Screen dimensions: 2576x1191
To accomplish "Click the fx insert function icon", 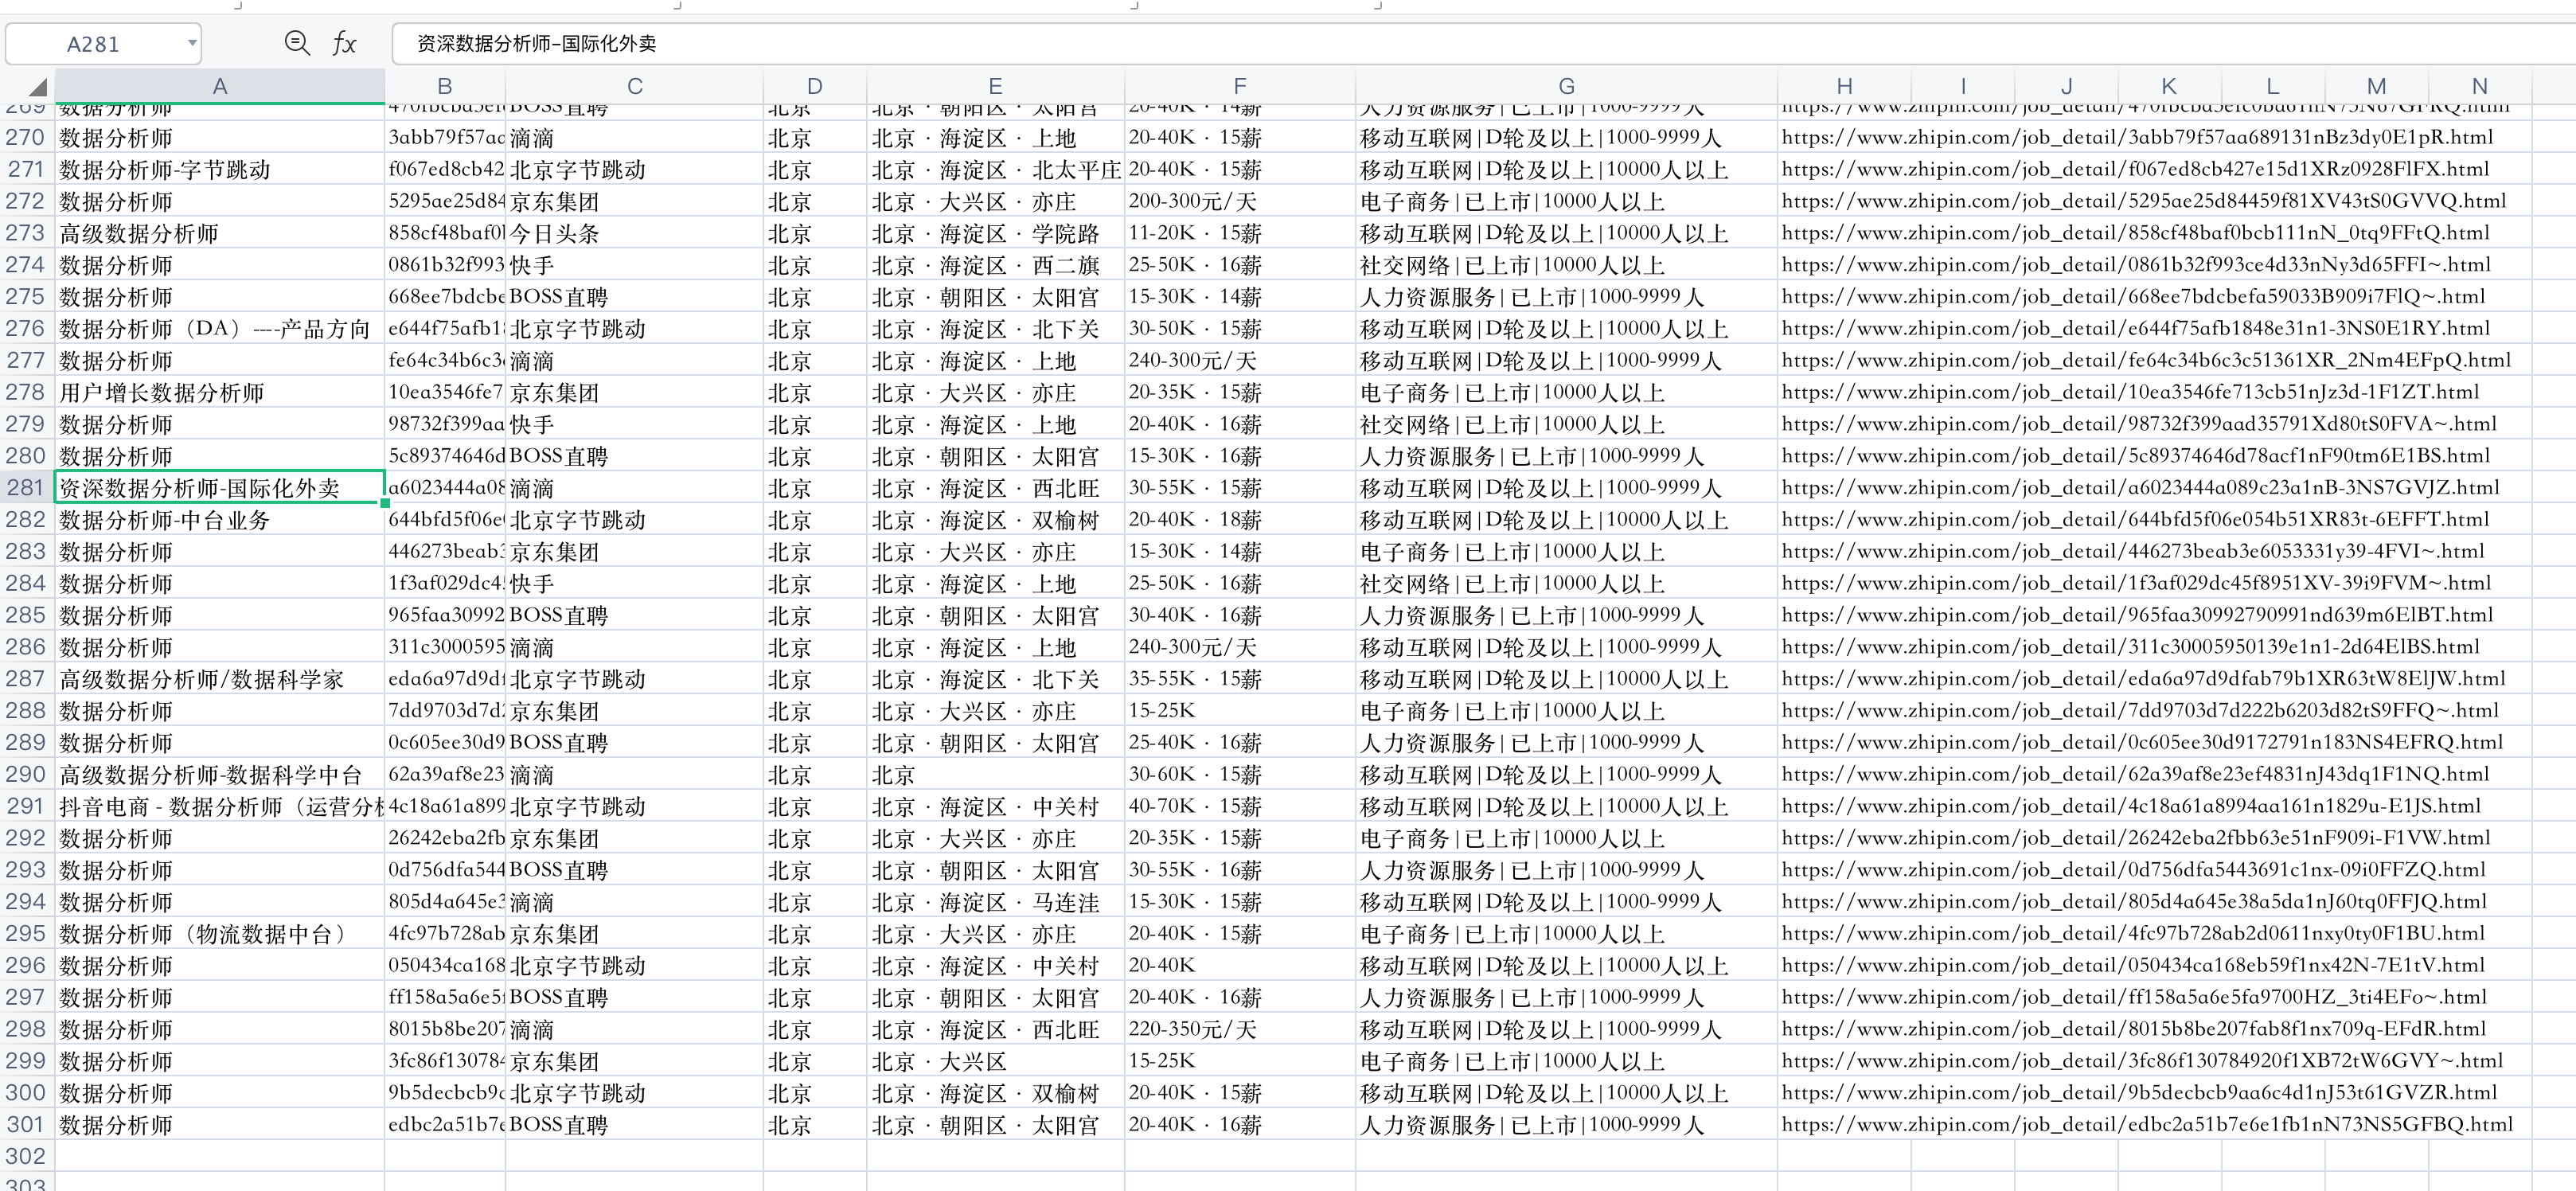I will pos(344,43).
